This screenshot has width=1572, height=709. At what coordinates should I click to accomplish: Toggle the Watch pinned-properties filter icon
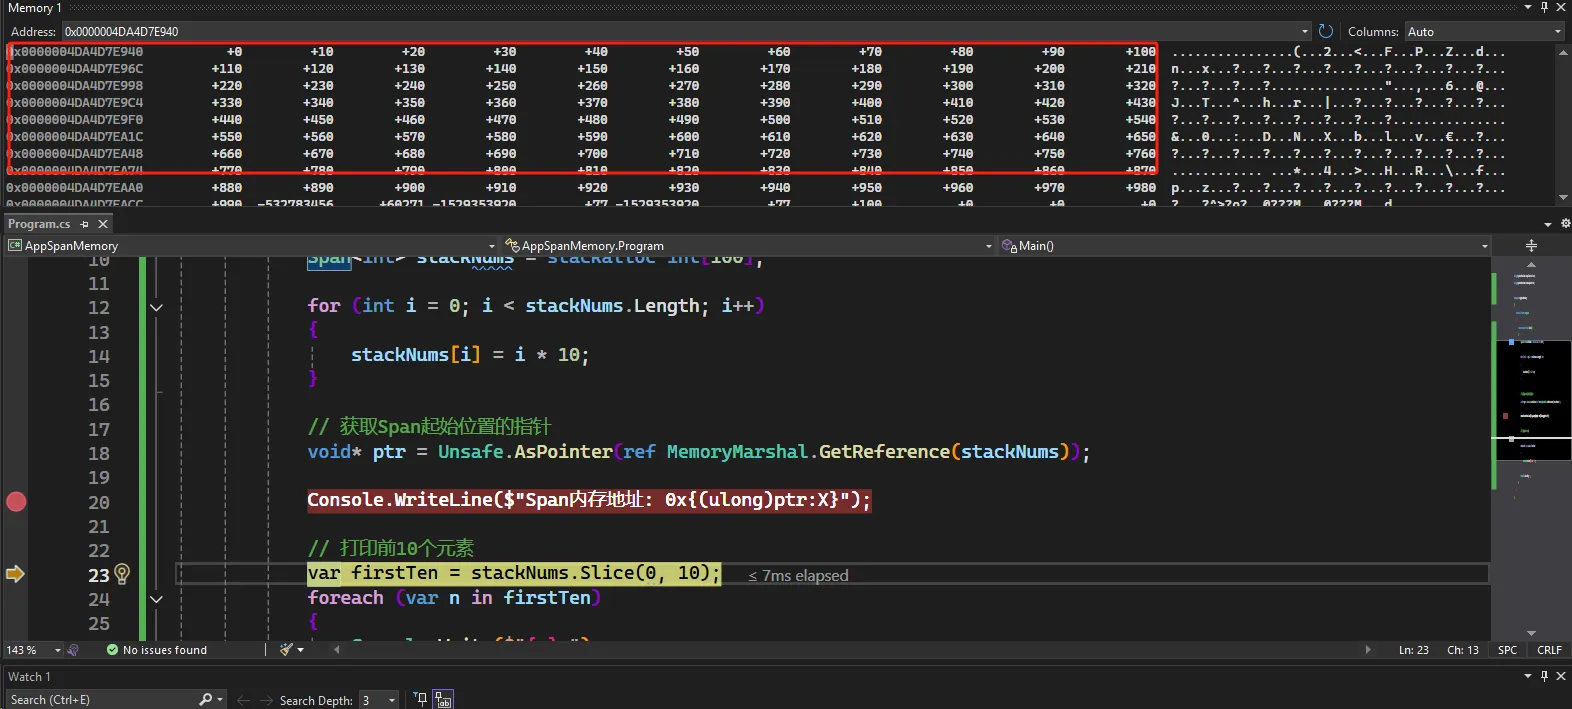(420, 700)
